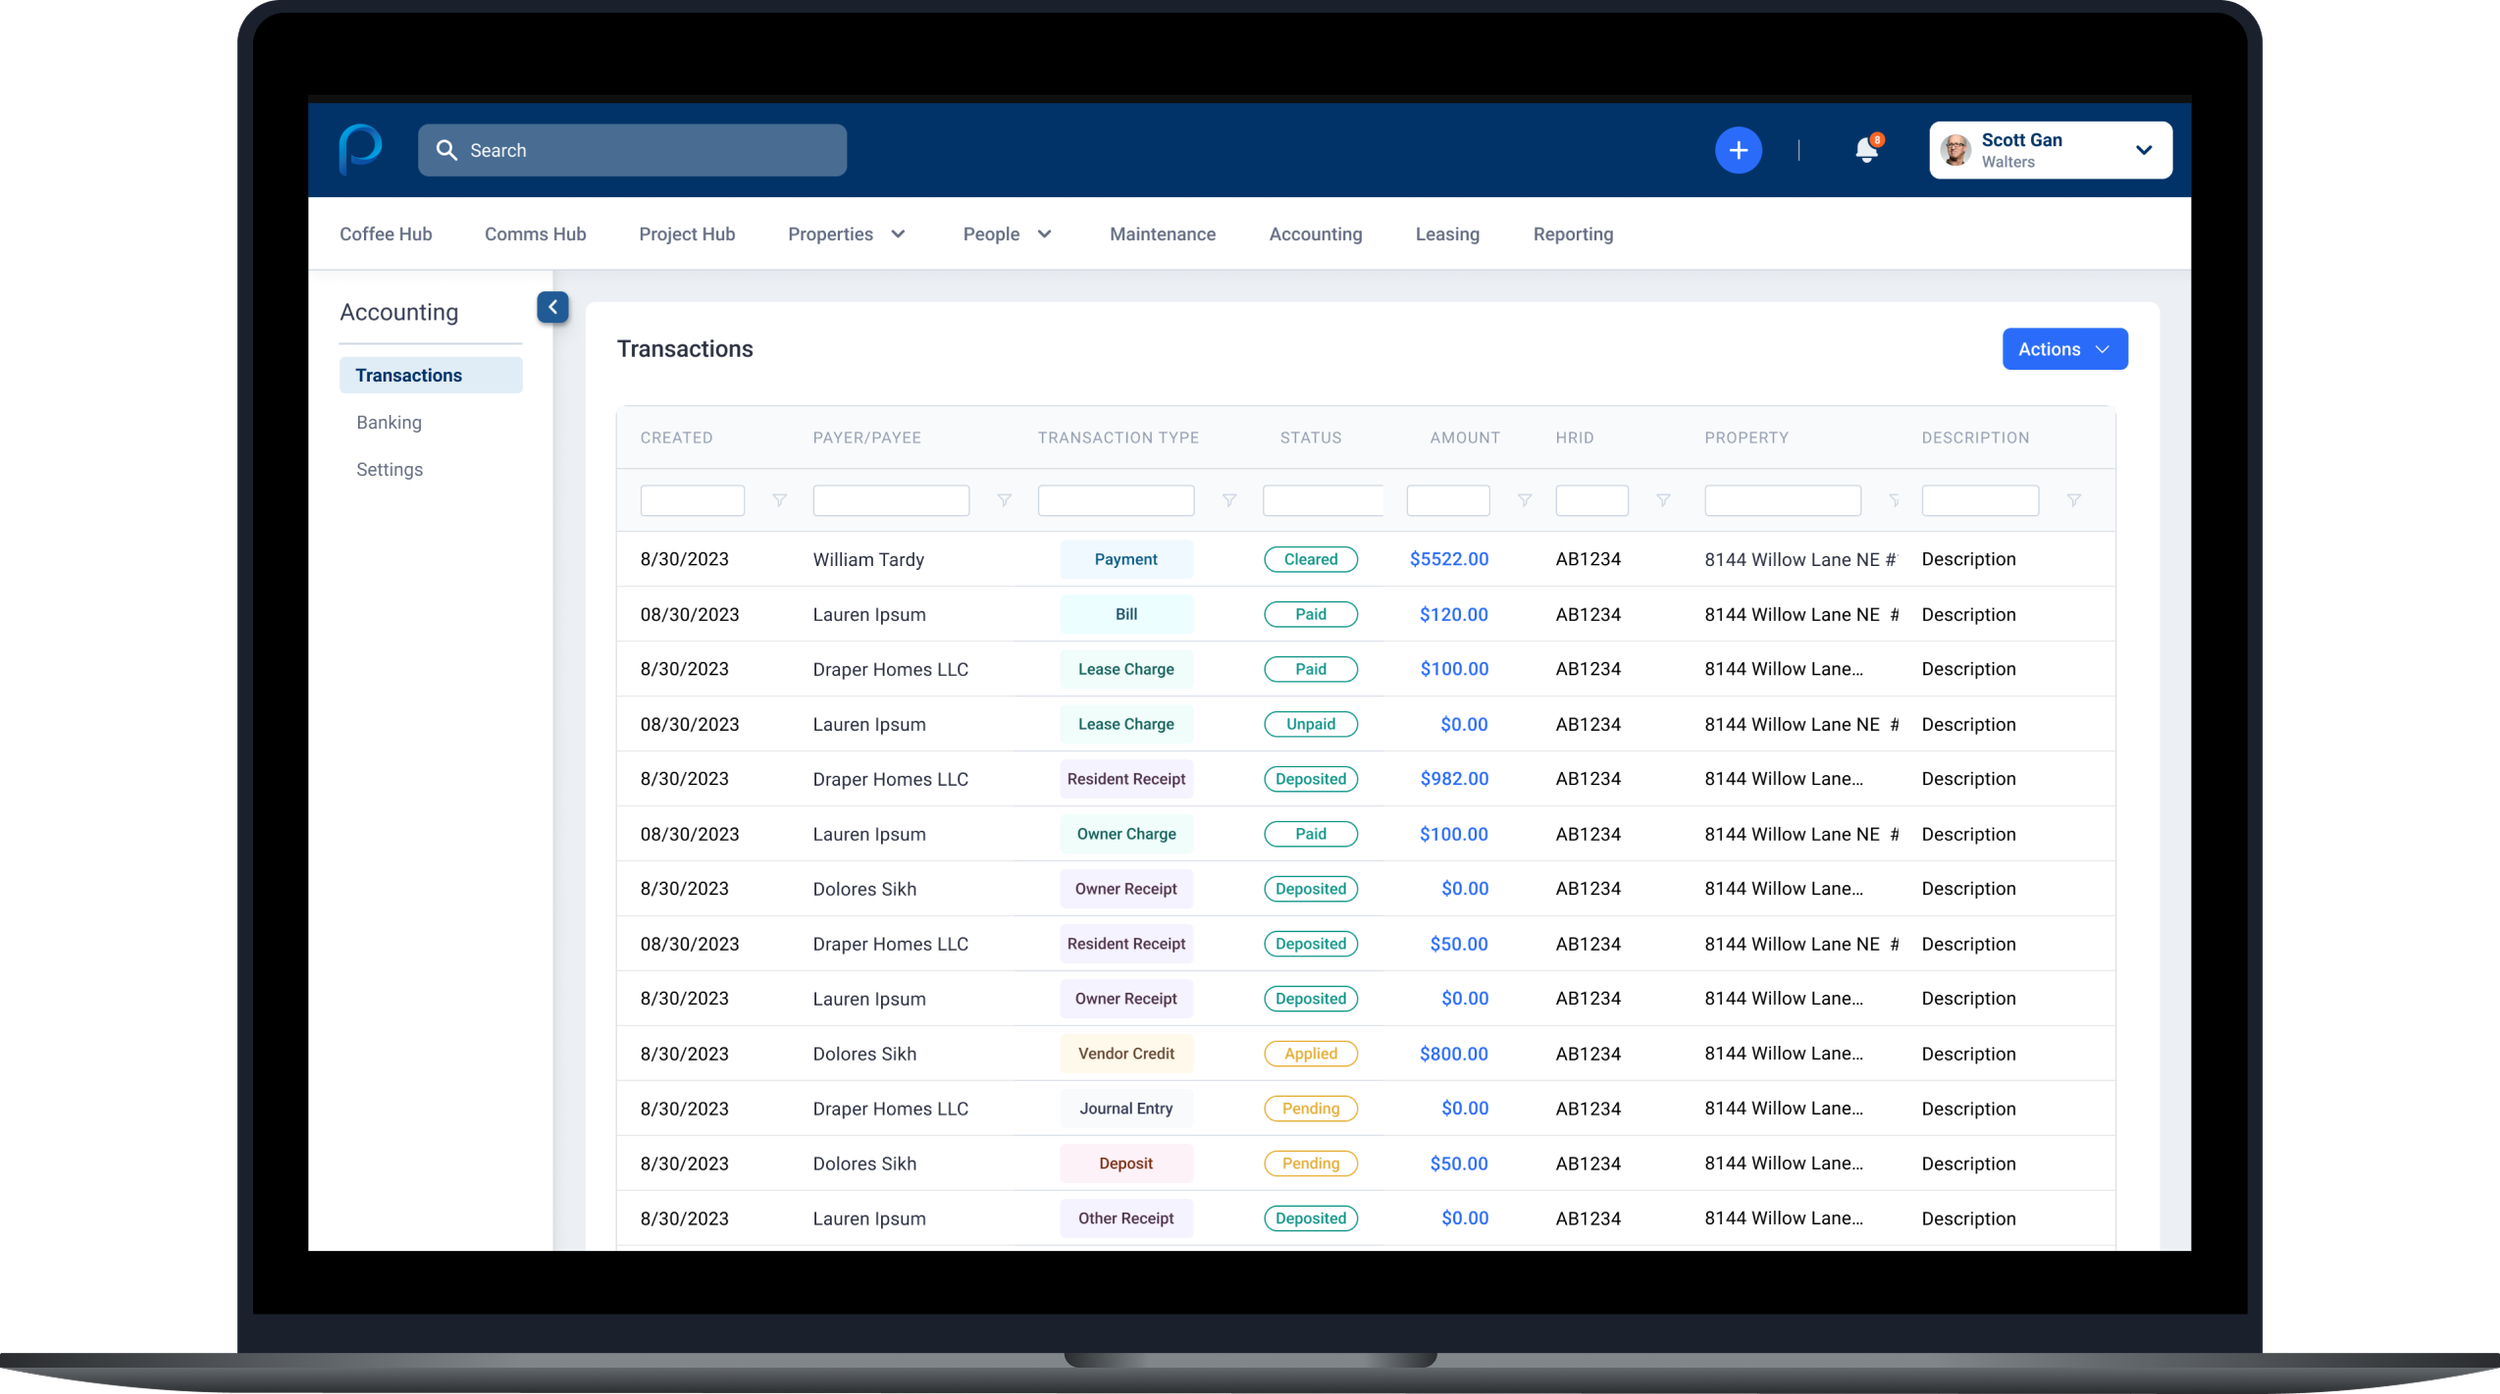The image size is (2500, 1394).
Task: Click the $5522.00 amount link
Action: point(1448,559)
